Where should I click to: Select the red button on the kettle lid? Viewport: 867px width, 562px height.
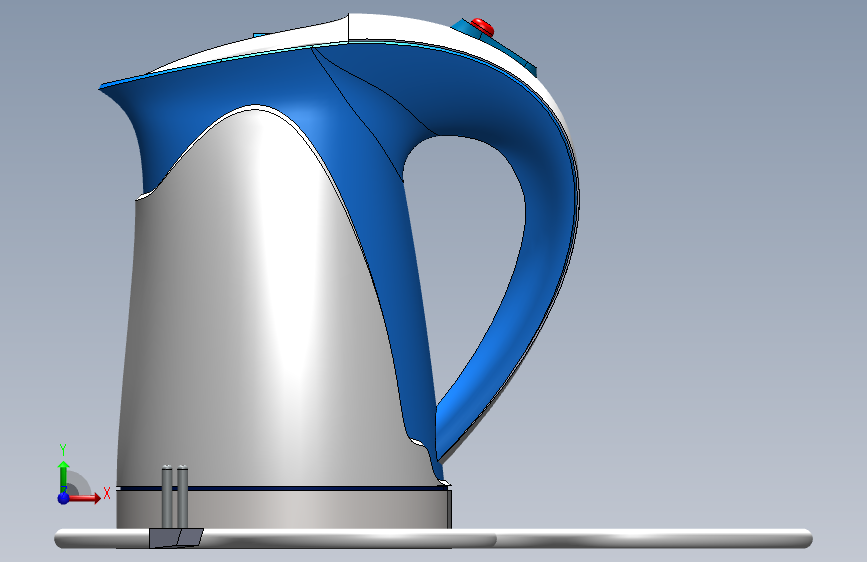(482, 27)
